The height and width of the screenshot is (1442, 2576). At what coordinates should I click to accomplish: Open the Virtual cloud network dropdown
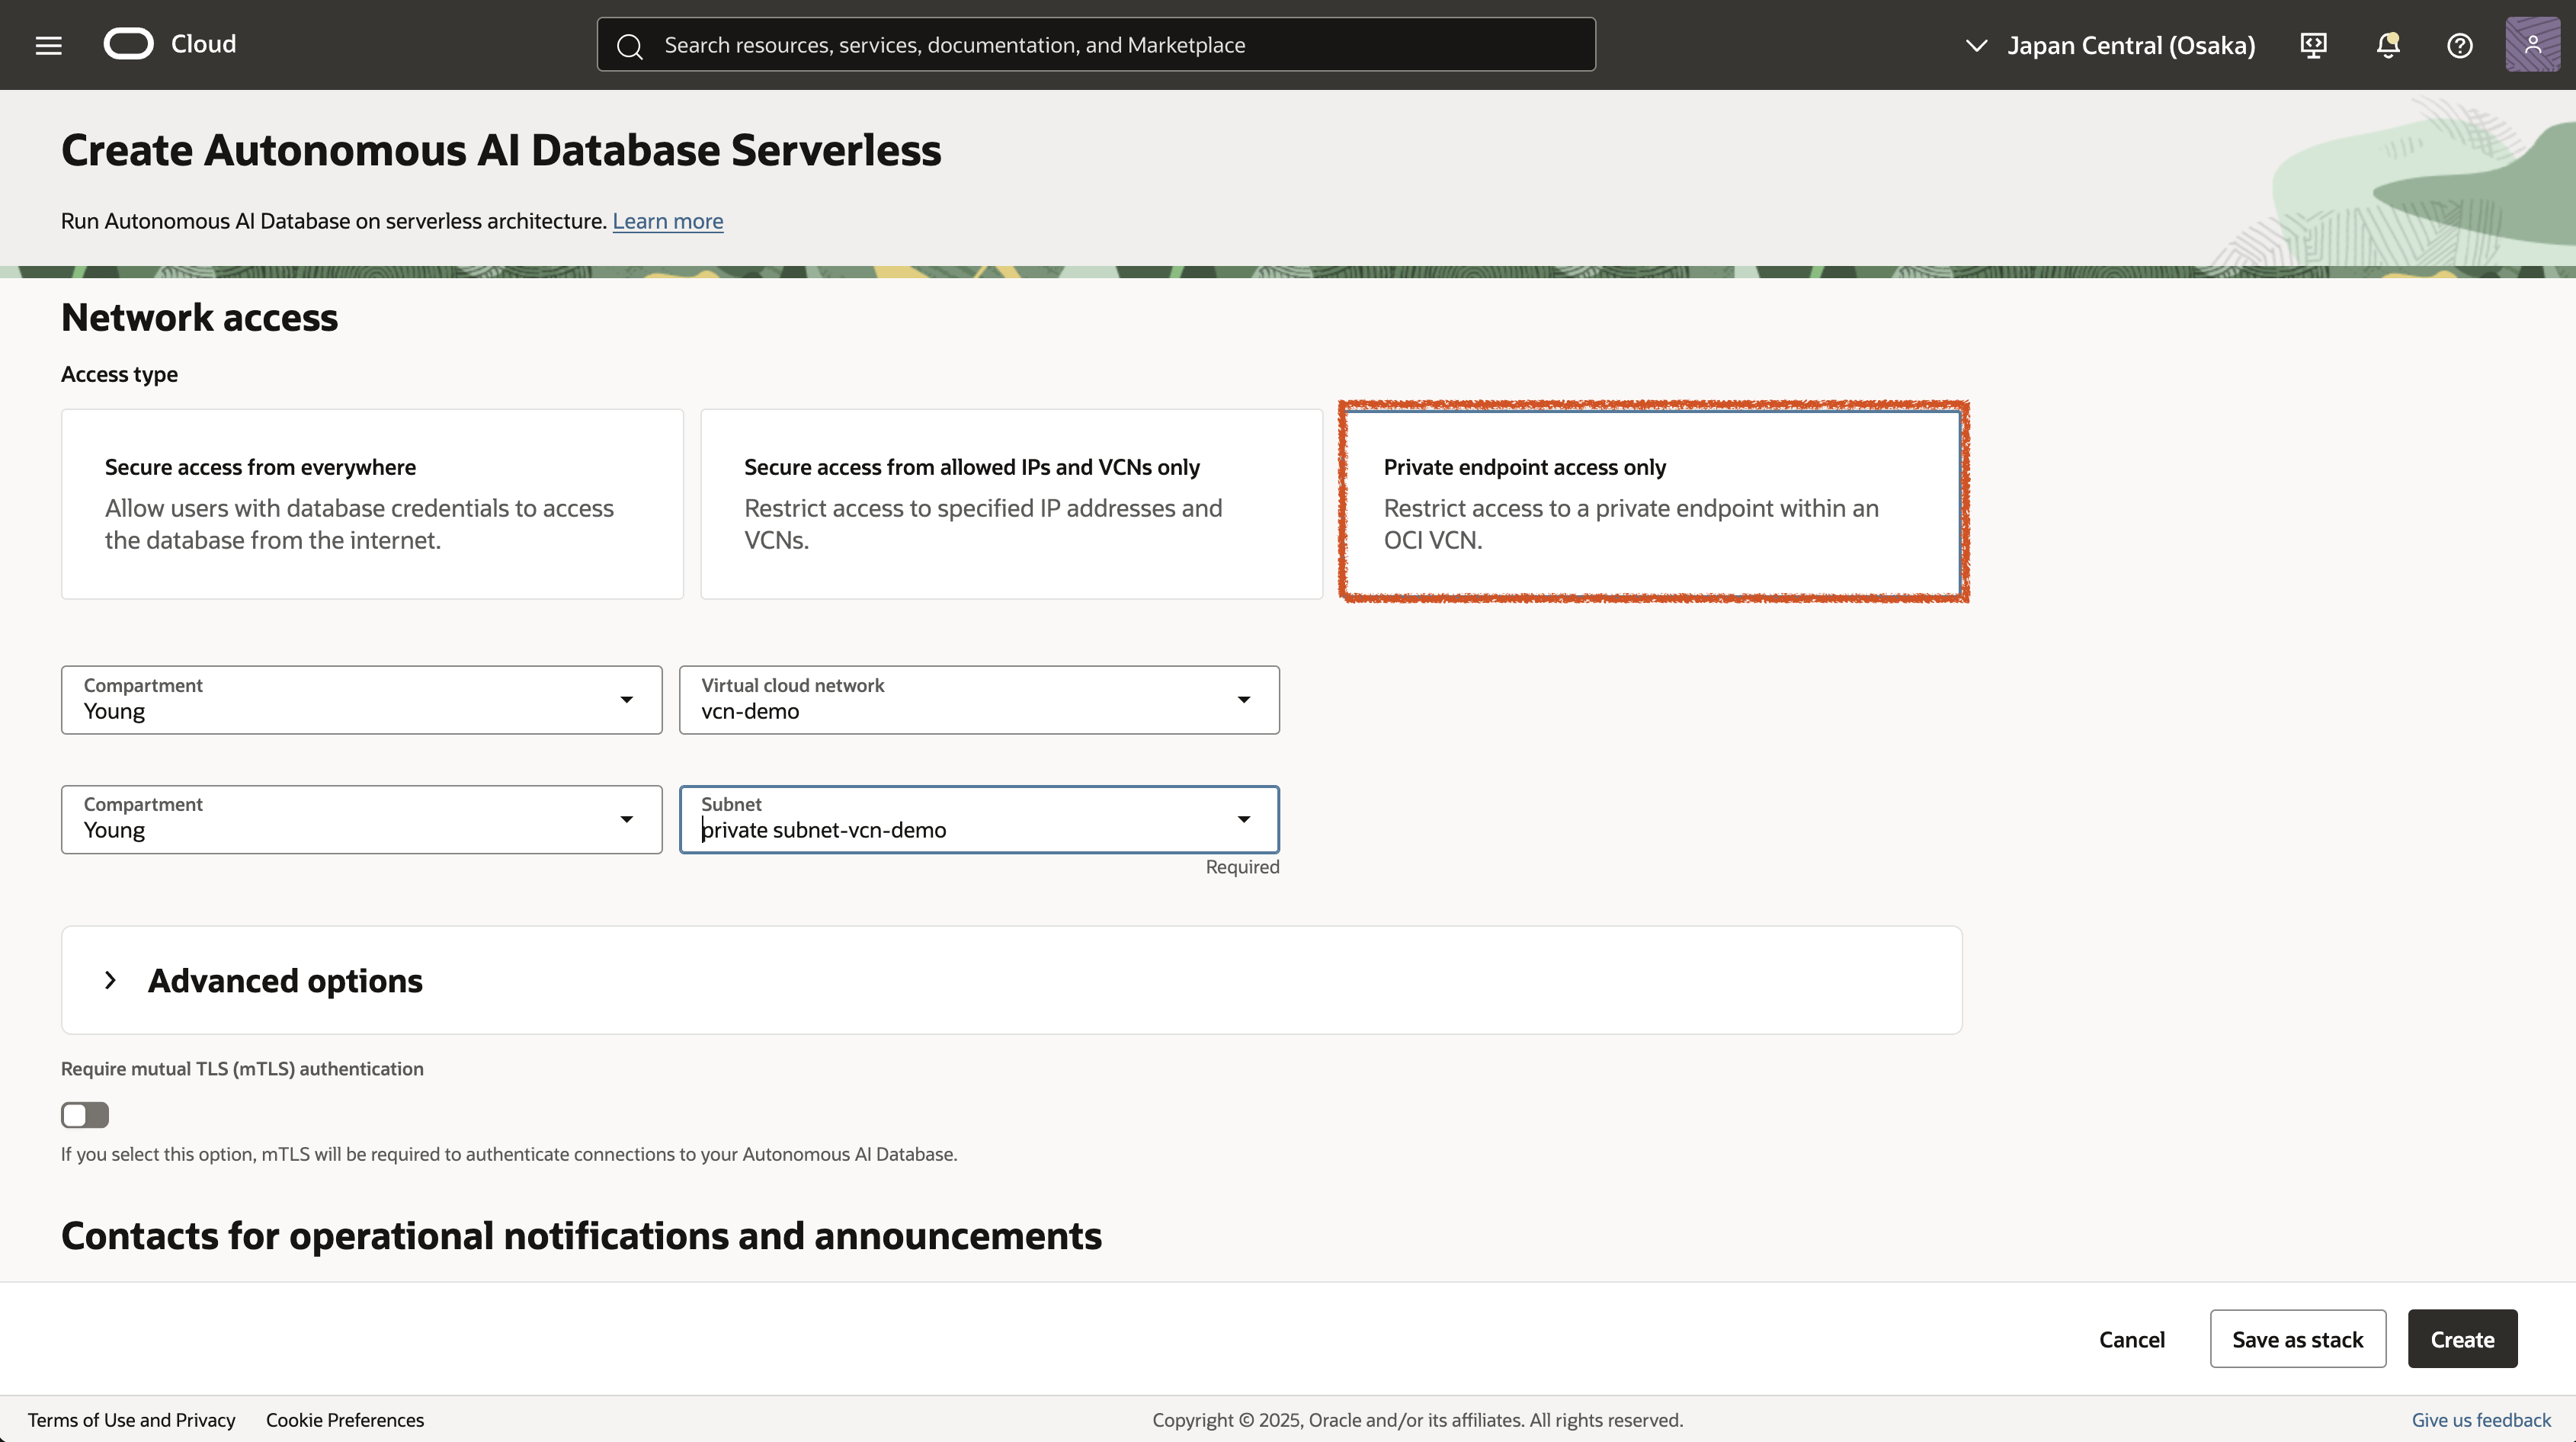[x=978, y=700]
